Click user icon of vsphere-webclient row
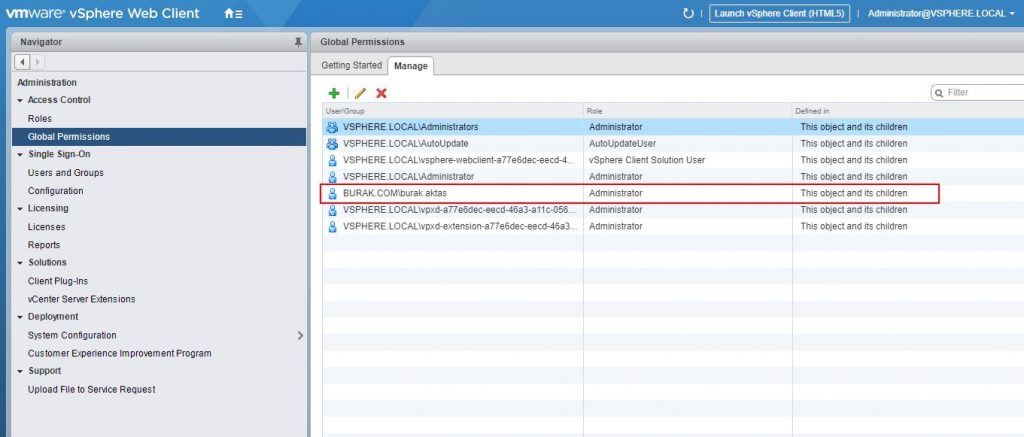This screenshot has width=1024, height=437. (x=332, y=160)
